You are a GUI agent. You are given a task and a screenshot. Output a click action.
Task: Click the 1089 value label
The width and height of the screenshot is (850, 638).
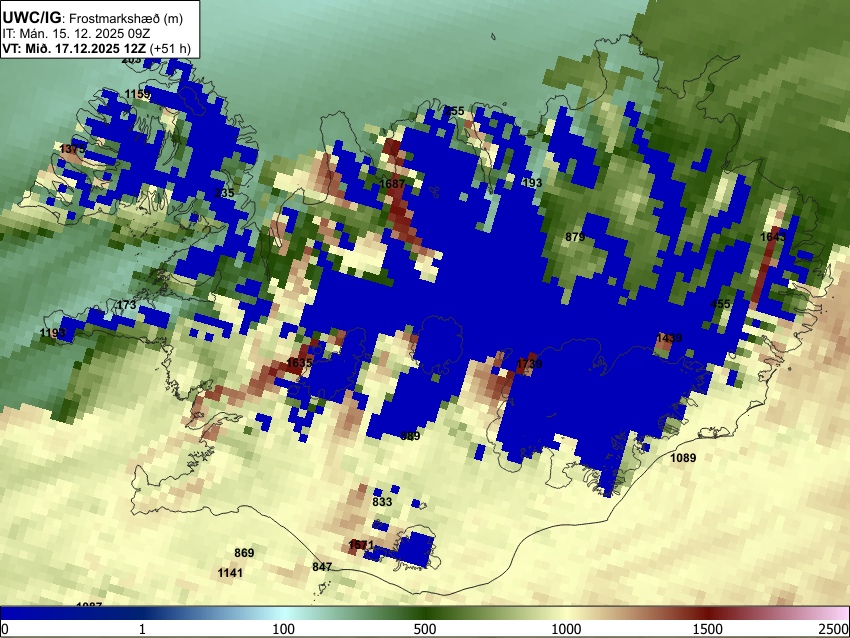coord(683,457)
